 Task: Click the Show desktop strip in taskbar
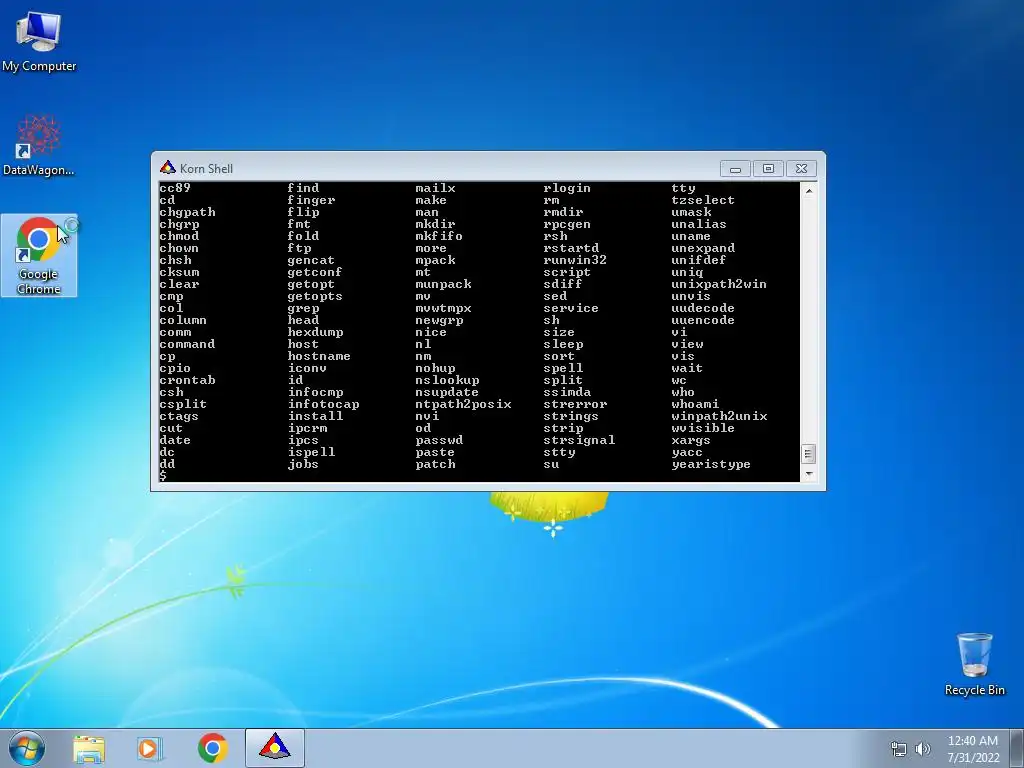point(1019,748)
